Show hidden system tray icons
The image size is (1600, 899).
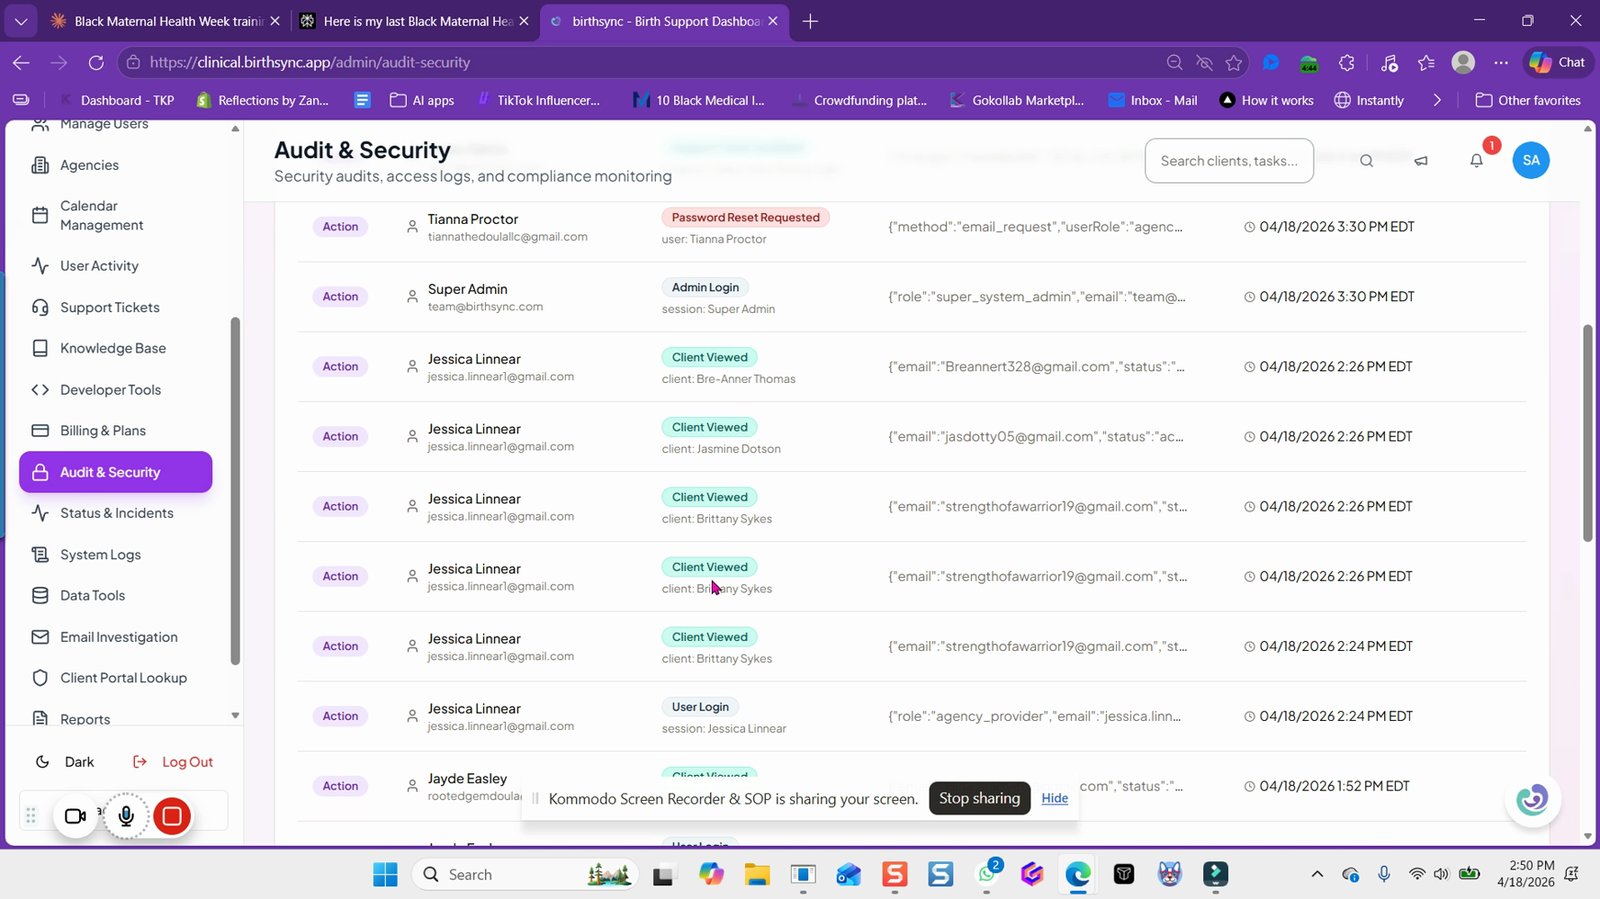point(1317,874)
